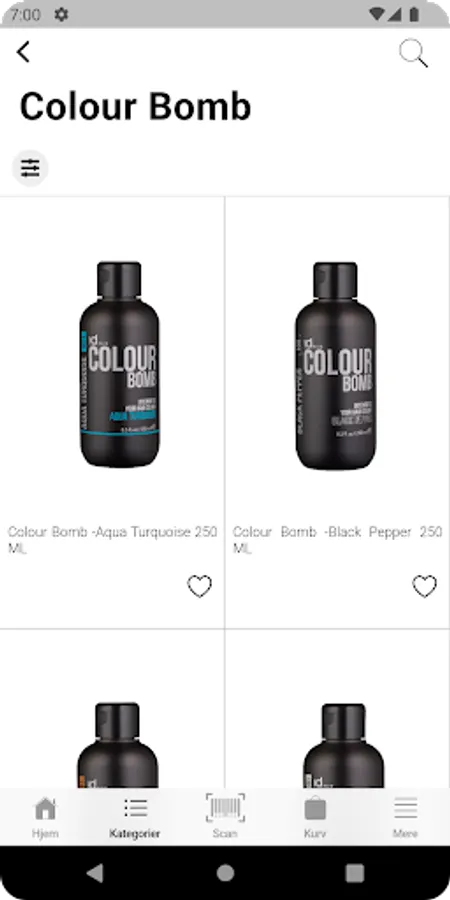Viewport: 450px width, 900px height.
Task: Open the Mere menu icon
Action: click(x=405, y=817)
